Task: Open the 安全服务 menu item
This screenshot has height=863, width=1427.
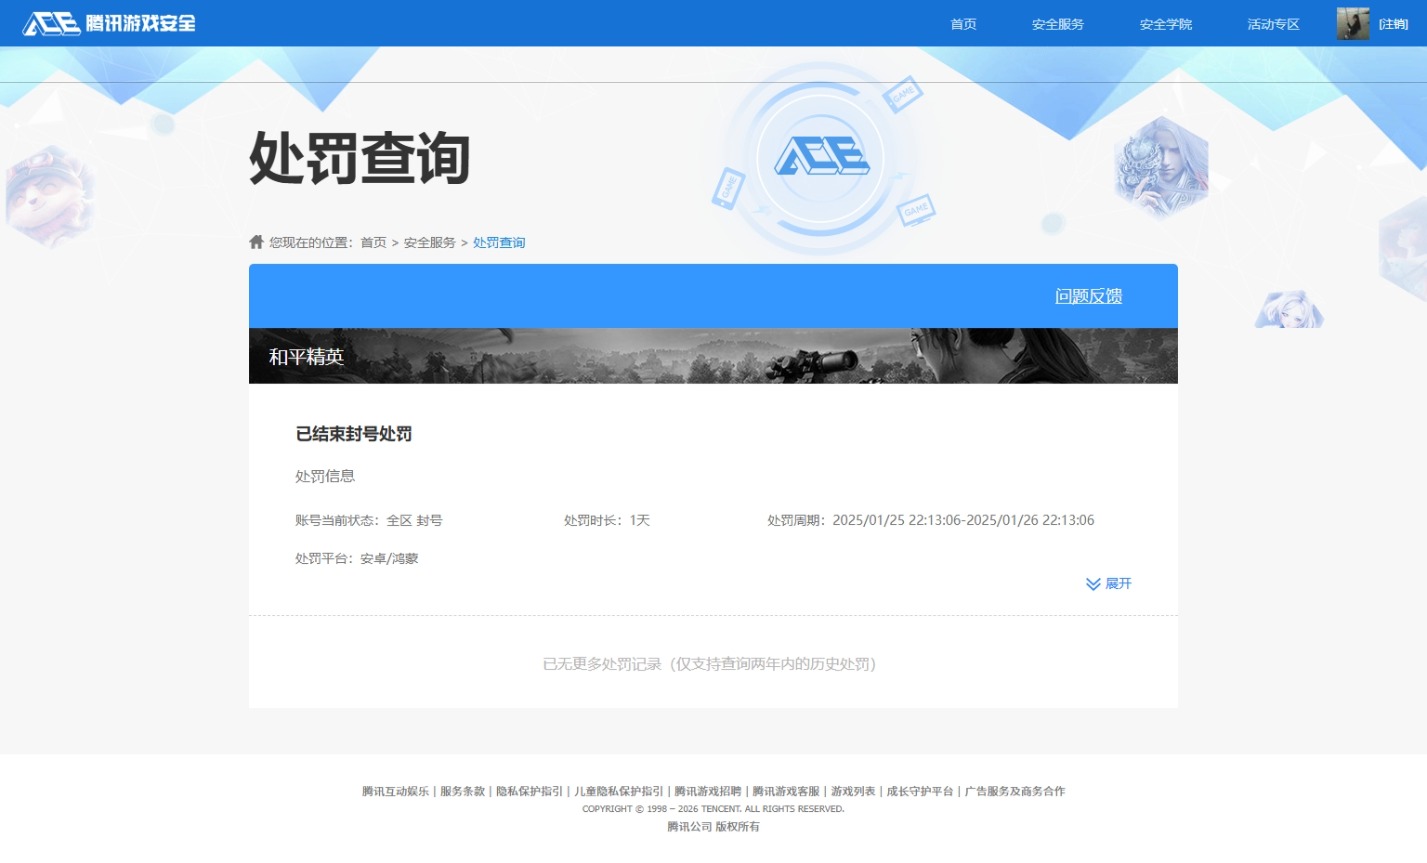Action: point(1057,23)
